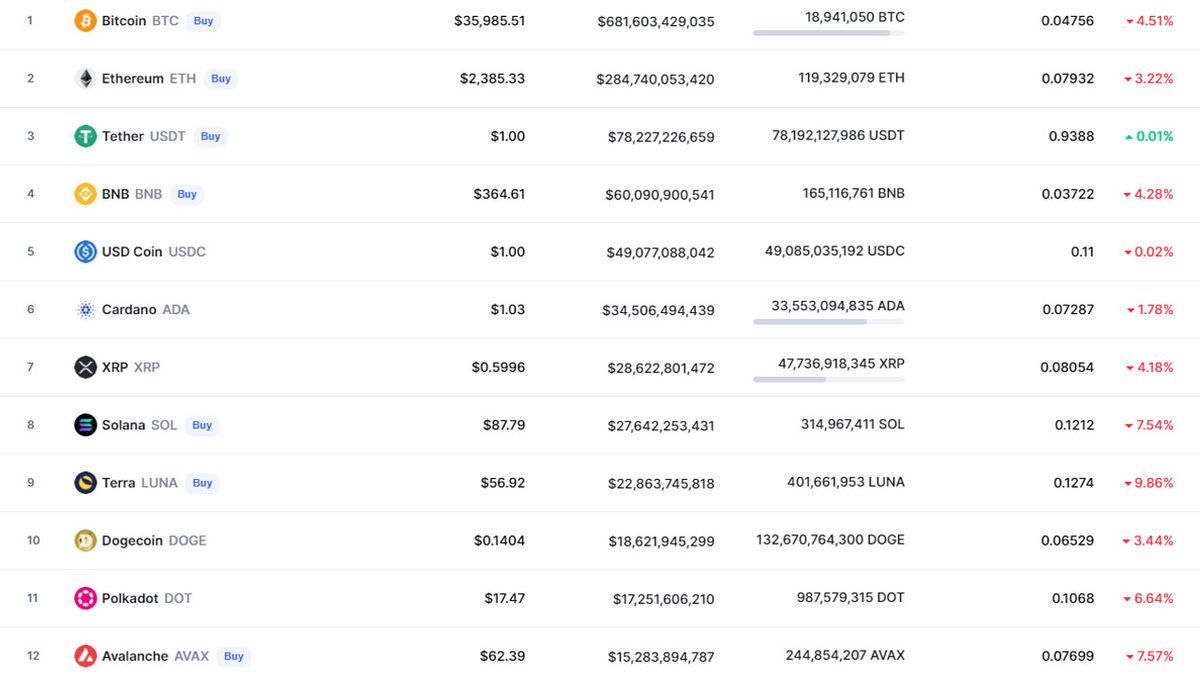
Task: Open the Ethereum coin page link
Action: 137,78
